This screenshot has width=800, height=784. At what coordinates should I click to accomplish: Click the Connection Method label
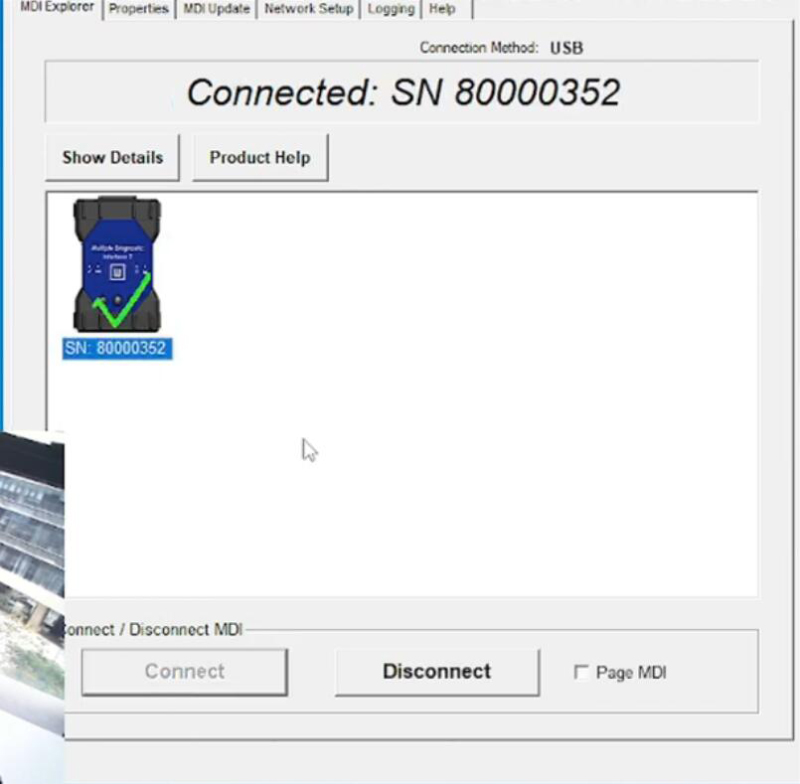479,48
